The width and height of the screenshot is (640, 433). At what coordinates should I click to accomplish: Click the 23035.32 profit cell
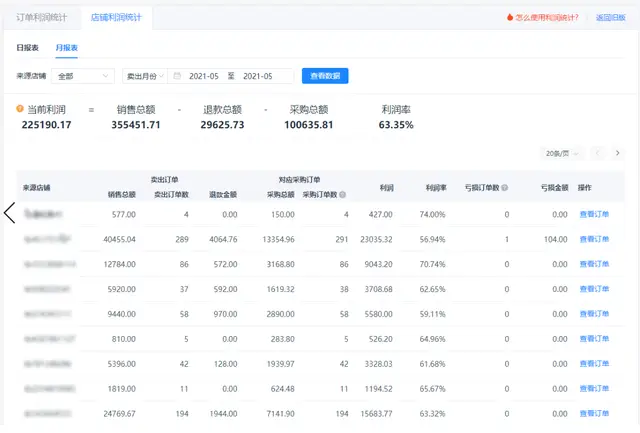click(x=376, y=239)
